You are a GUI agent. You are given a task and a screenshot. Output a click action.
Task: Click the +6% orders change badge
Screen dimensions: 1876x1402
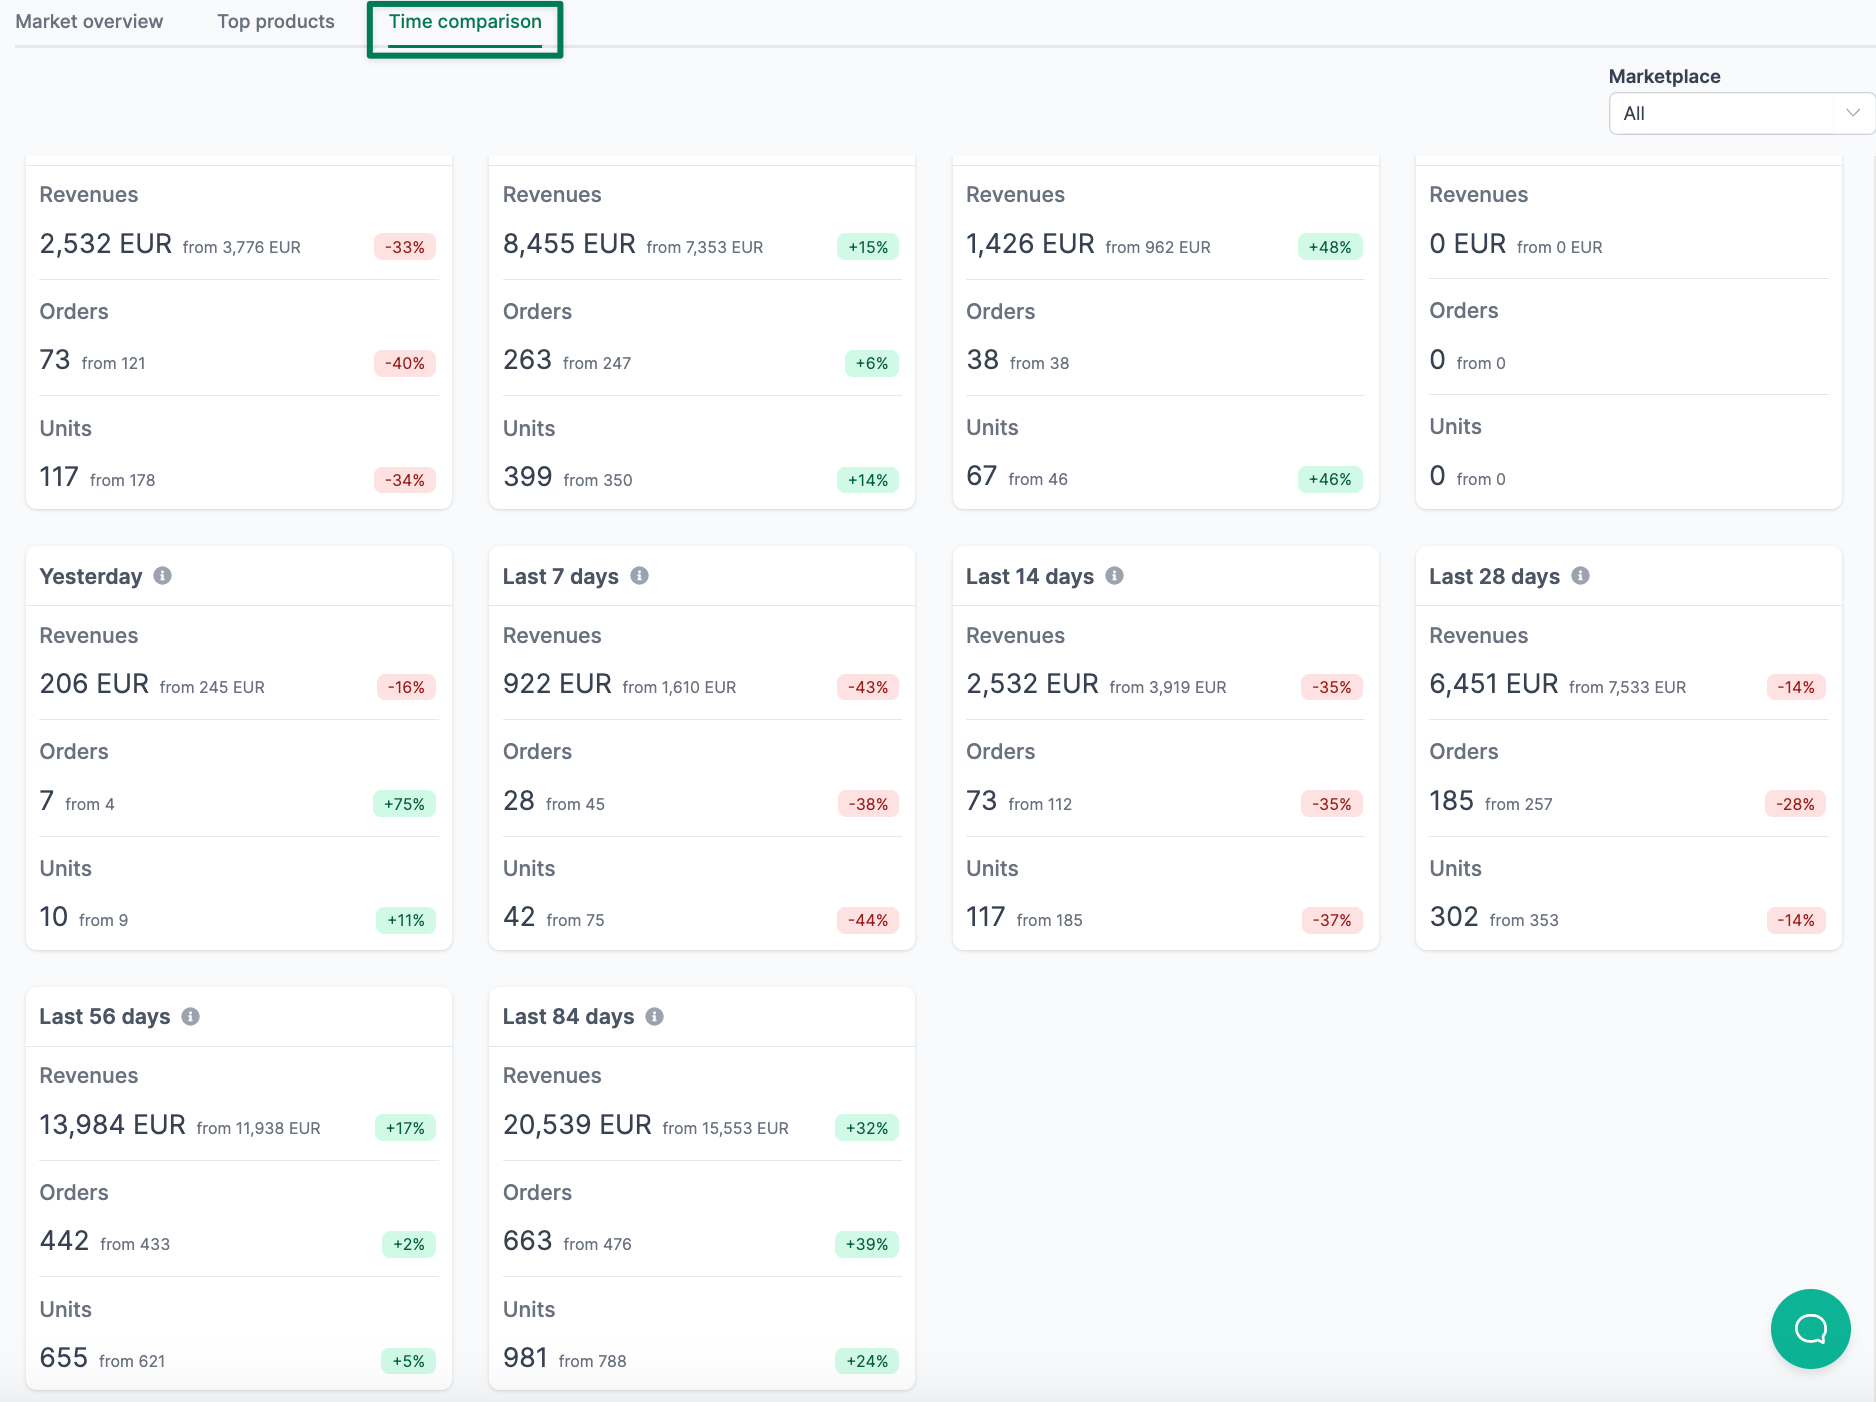pyautogui.click(x=872, y=363)
